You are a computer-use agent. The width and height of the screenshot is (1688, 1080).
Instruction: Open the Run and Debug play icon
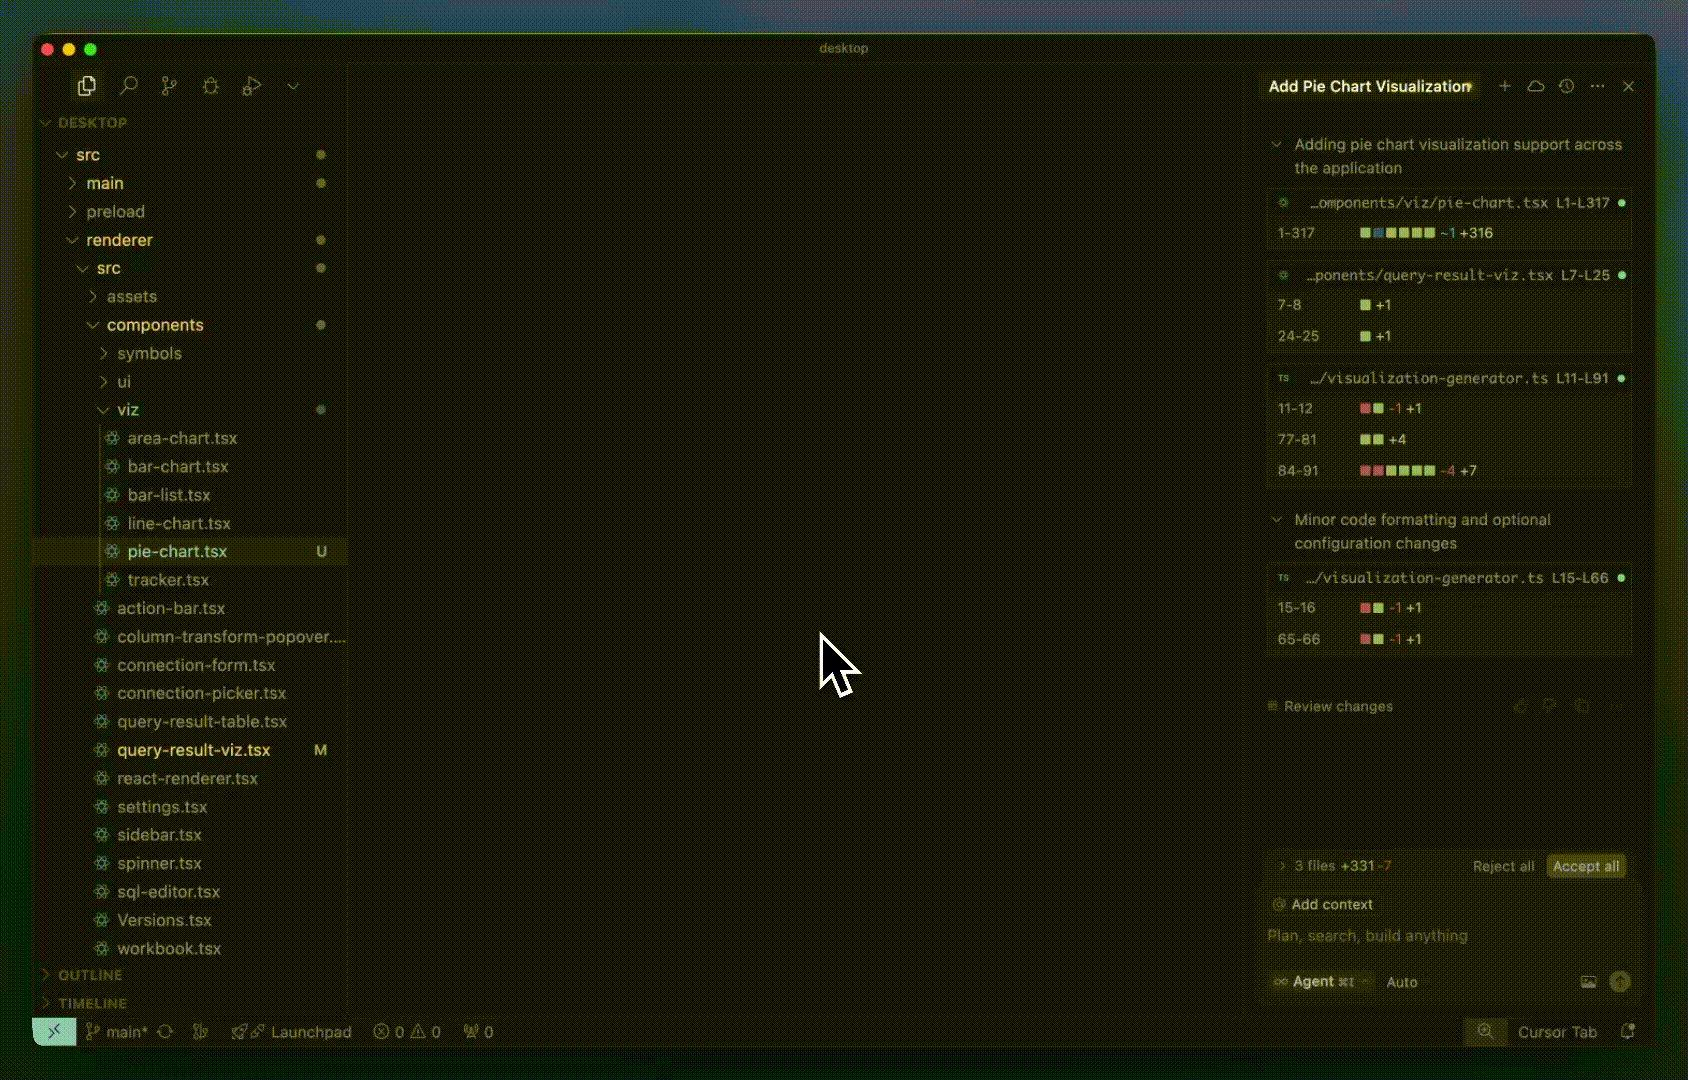coord(251,86)
